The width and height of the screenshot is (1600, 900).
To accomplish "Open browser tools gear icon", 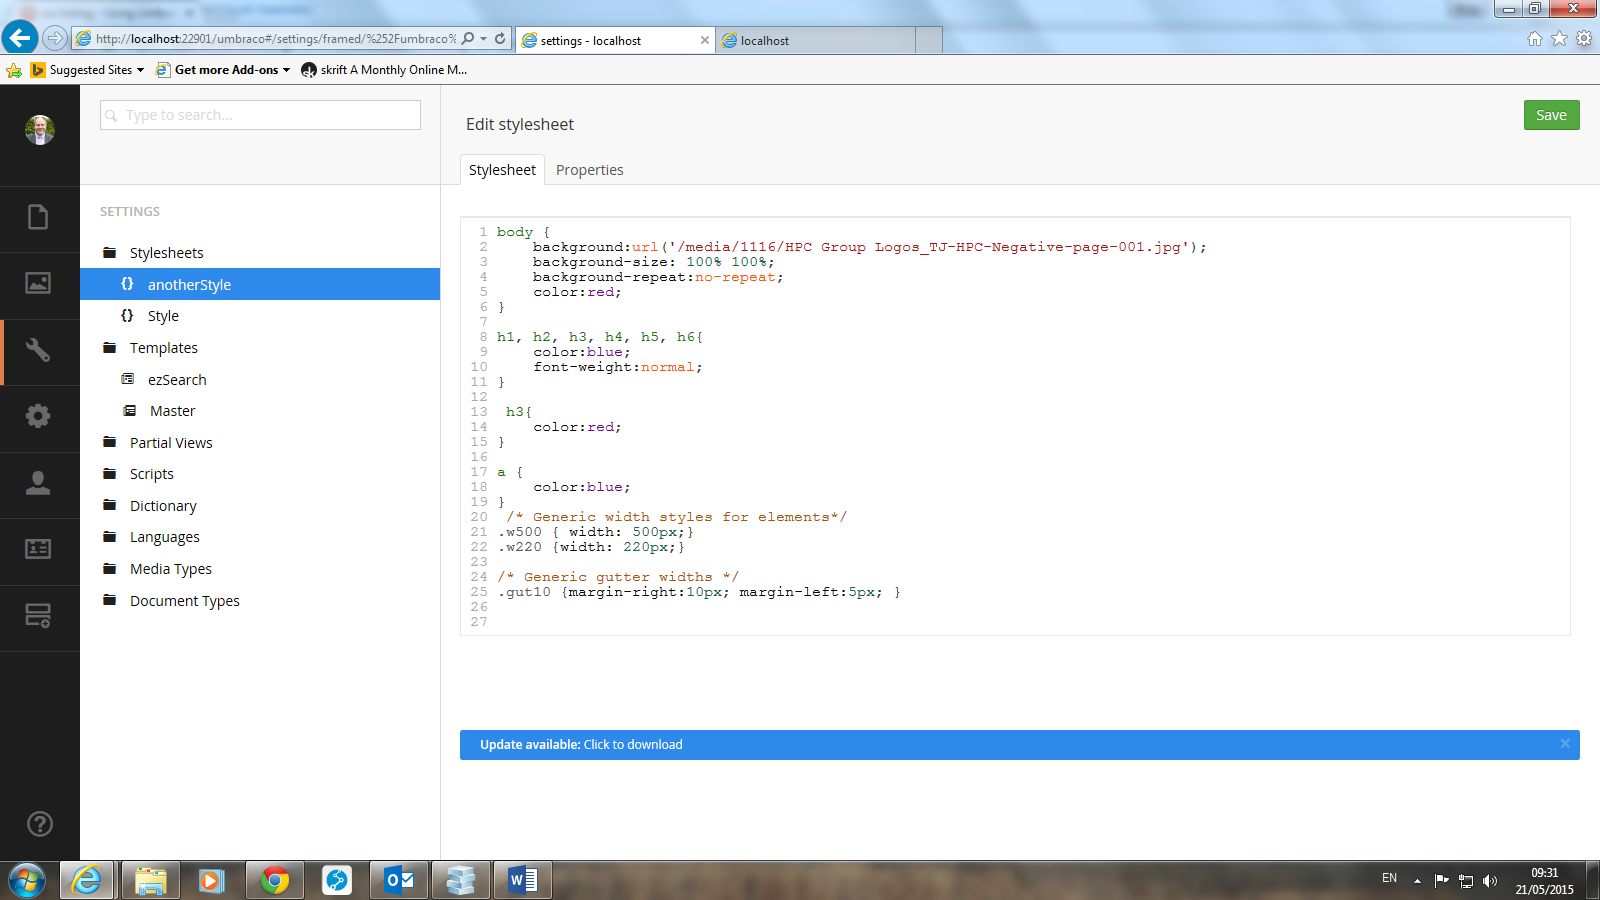I will pos(1584,39).
